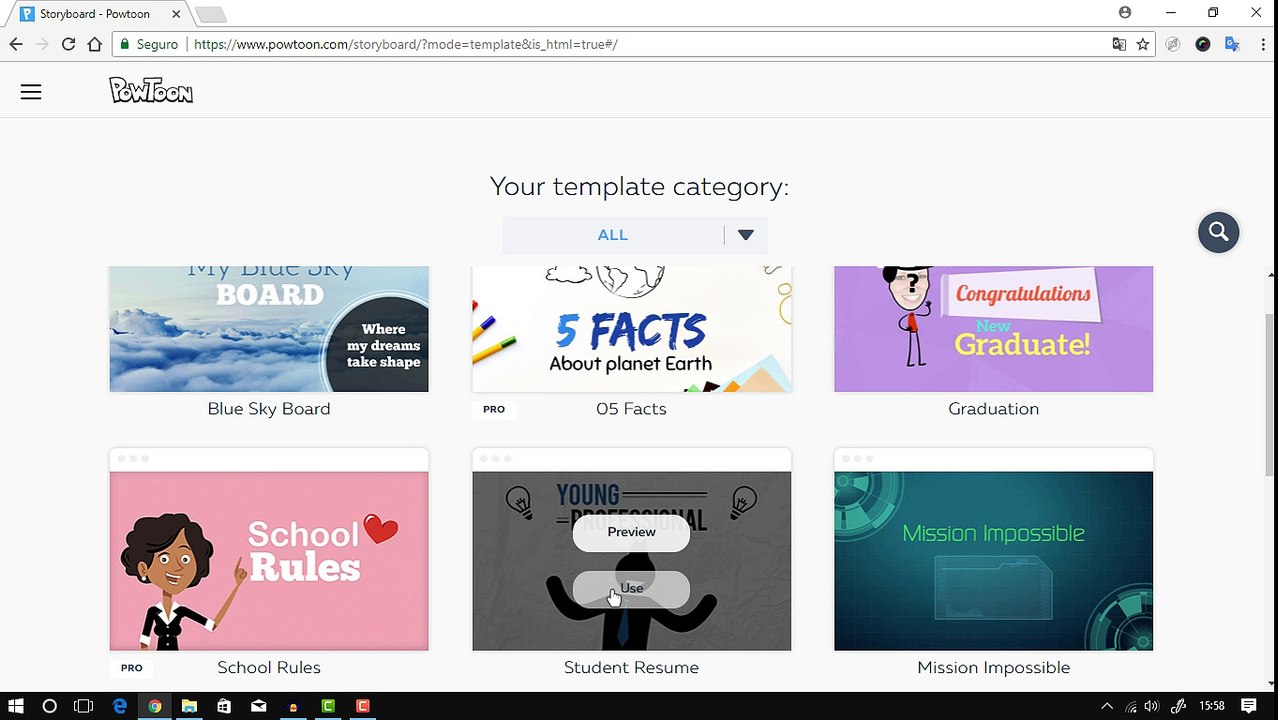Select the Blue Sky Board thumbnail
The width and height of the screenshot is (1278, 720).
click(x=269, y=329)
